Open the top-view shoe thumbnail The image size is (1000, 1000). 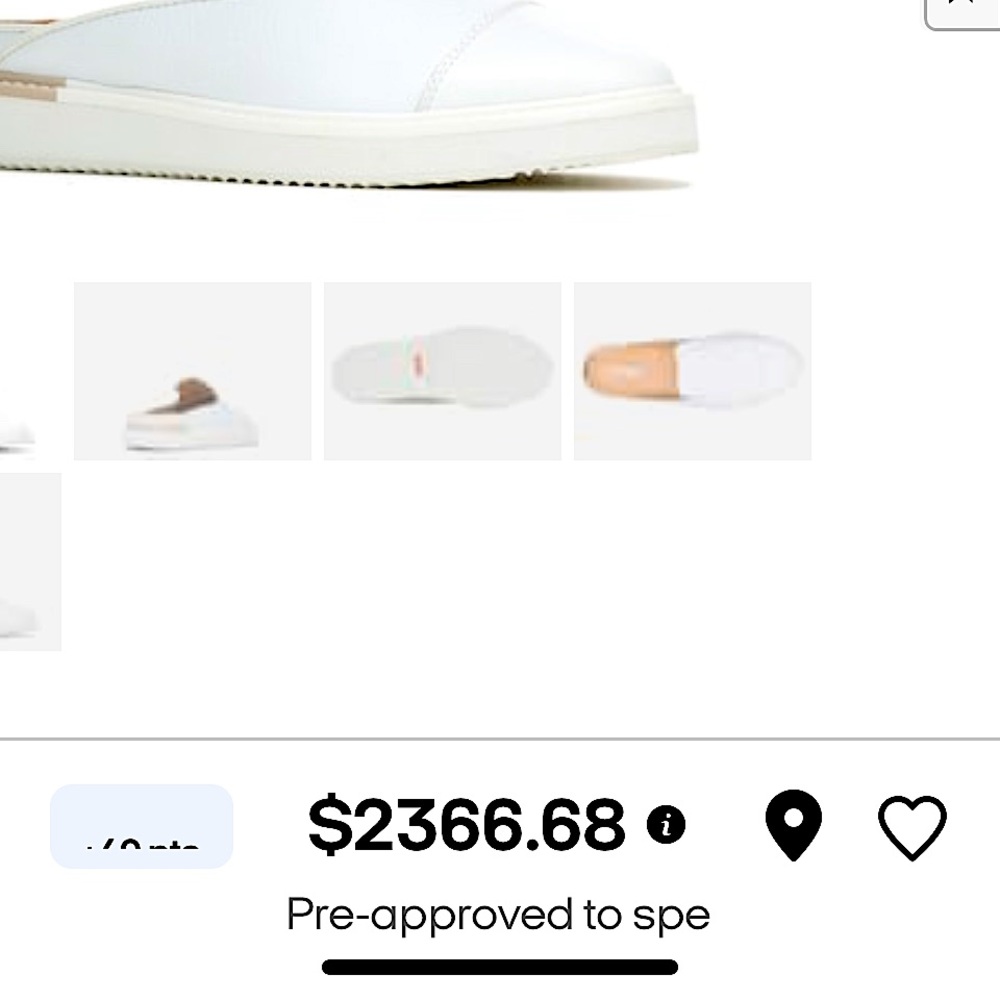[x=692, y=370]
